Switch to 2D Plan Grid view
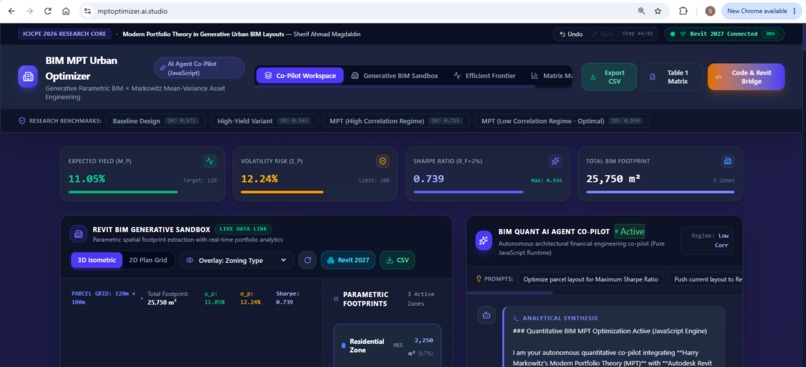 (x=148, y=260)
